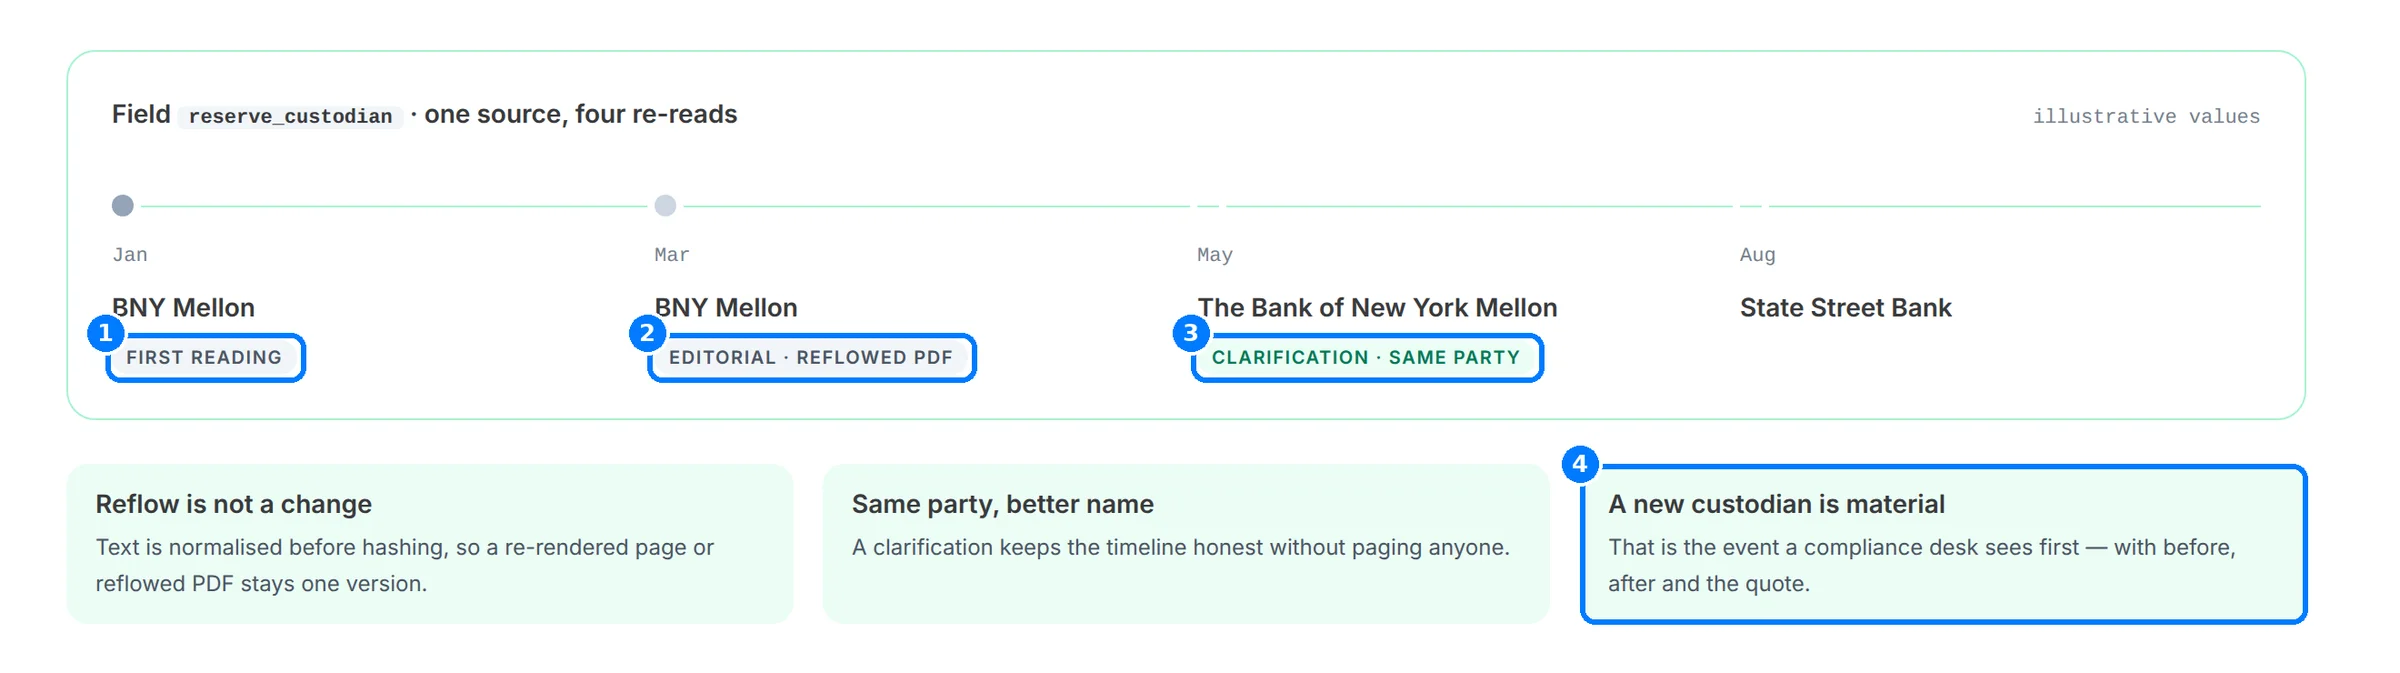2400x673 pixels.
Task: Open the 'Same party, better name' card
Action: click(x=1186, y=544)
